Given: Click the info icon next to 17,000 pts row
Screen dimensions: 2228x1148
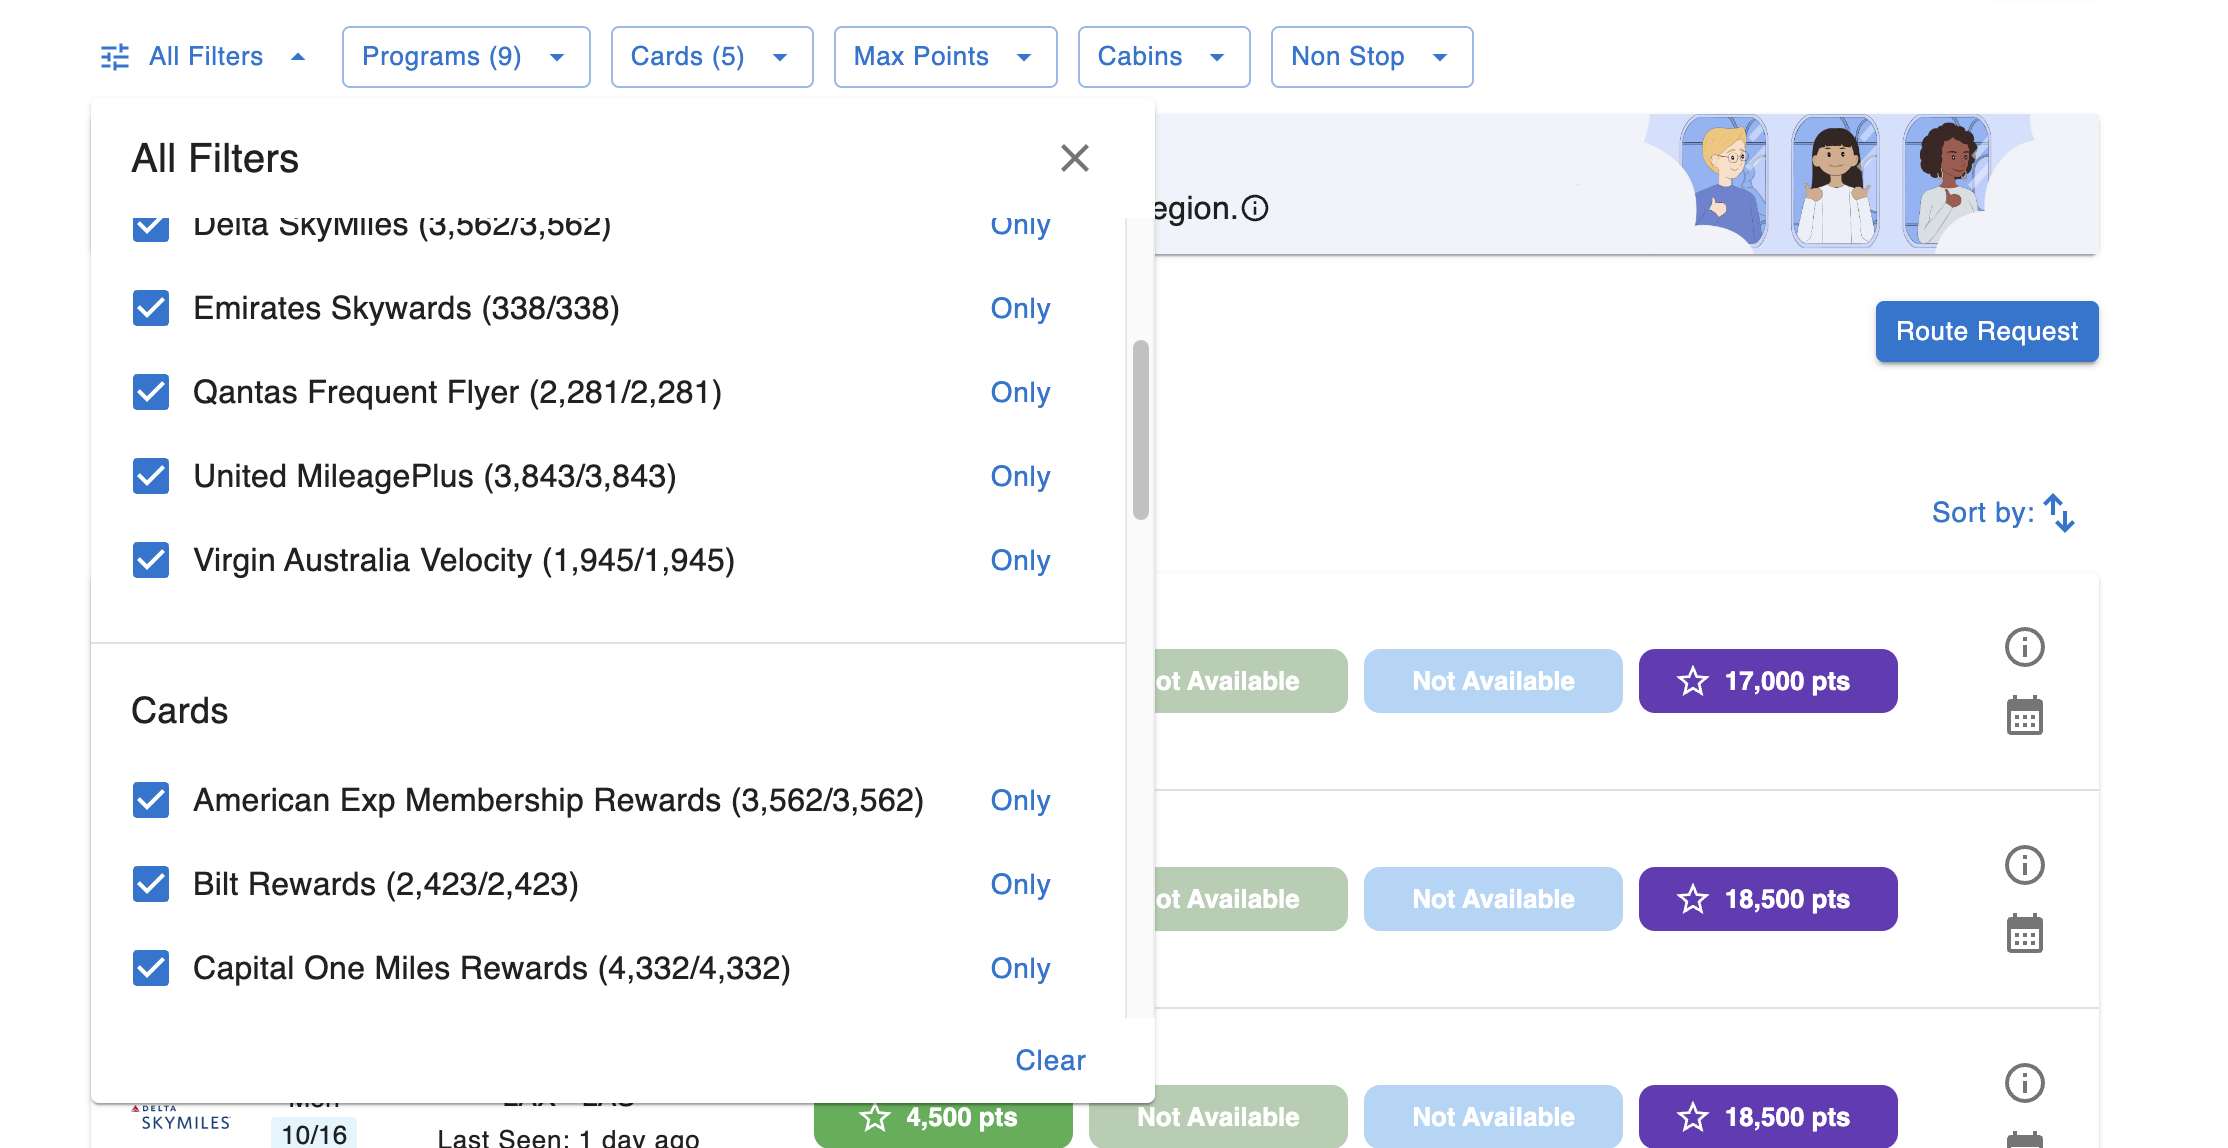Looking at the screenshot, I should [x=2025, y=647].
